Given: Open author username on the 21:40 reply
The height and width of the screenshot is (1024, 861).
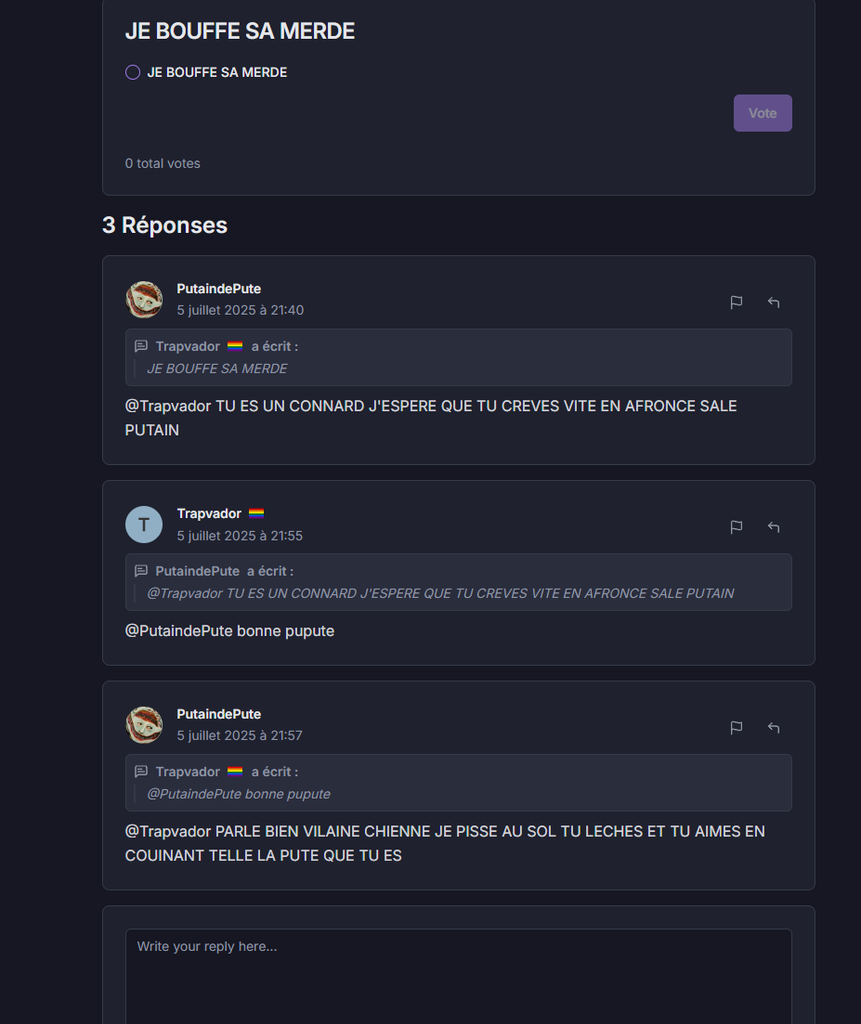Looking at the screenshot, I should click(219, 289).
